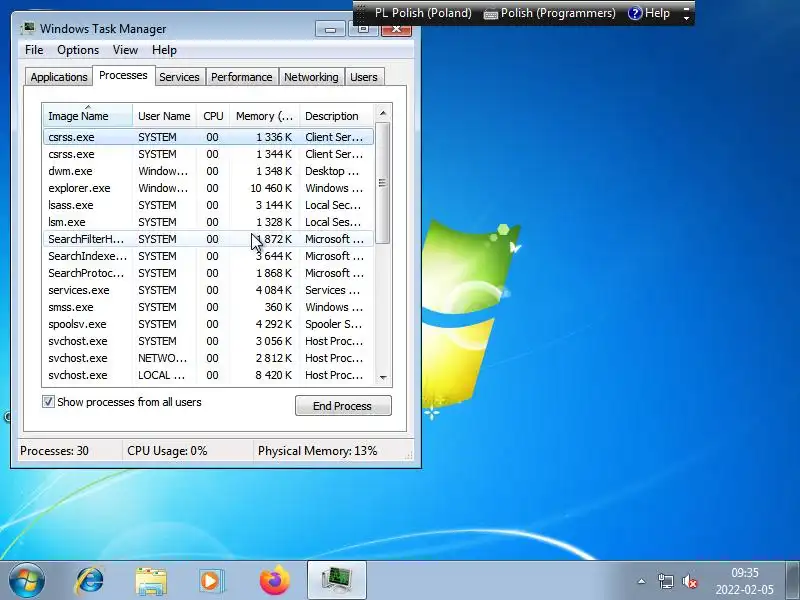Click the Processes: 30 status entry
The width and height of the screenshot is (800, 600).
[54, 451]
